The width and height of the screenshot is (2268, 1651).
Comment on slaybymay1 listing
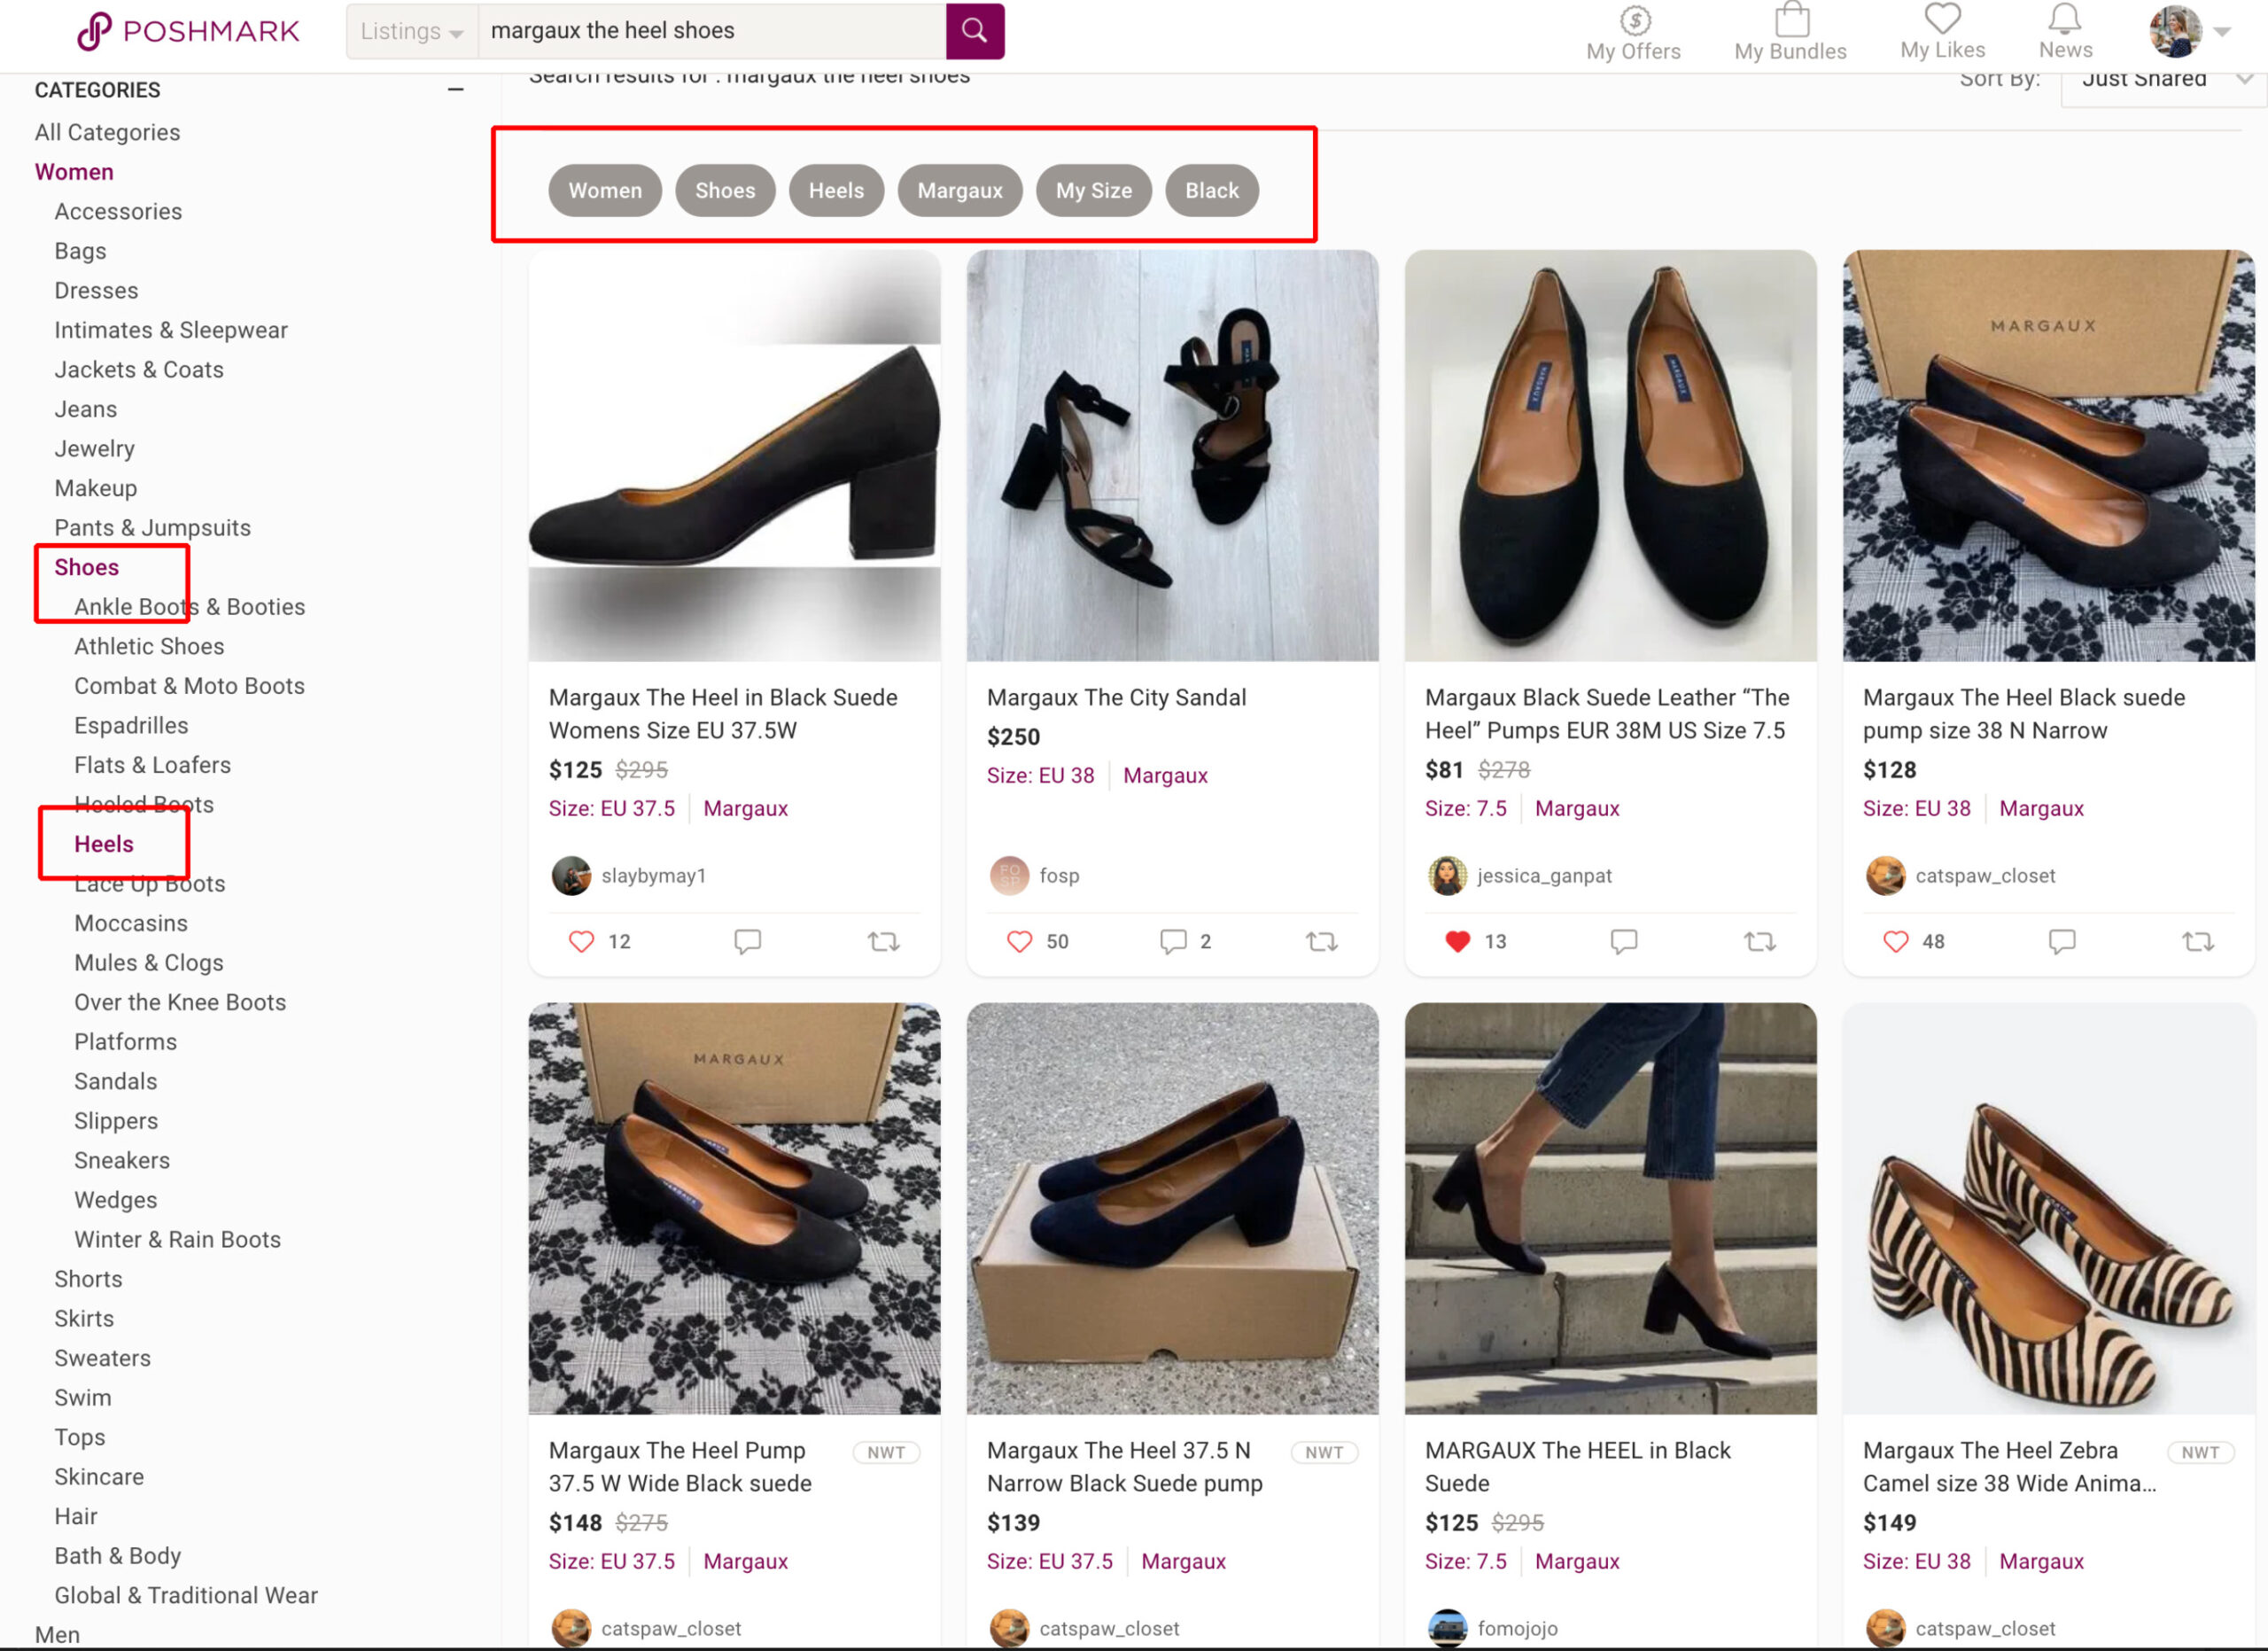[747, 941]
